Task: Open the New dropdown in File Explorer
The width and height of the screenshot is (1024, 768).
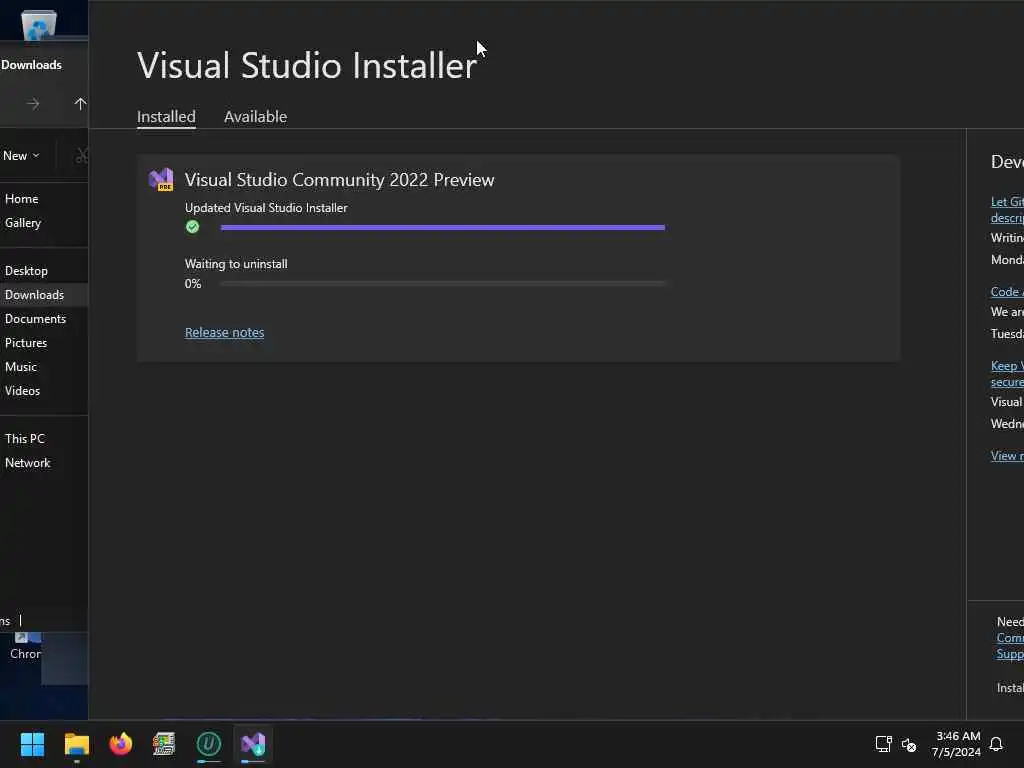Action: pos(21,156)
